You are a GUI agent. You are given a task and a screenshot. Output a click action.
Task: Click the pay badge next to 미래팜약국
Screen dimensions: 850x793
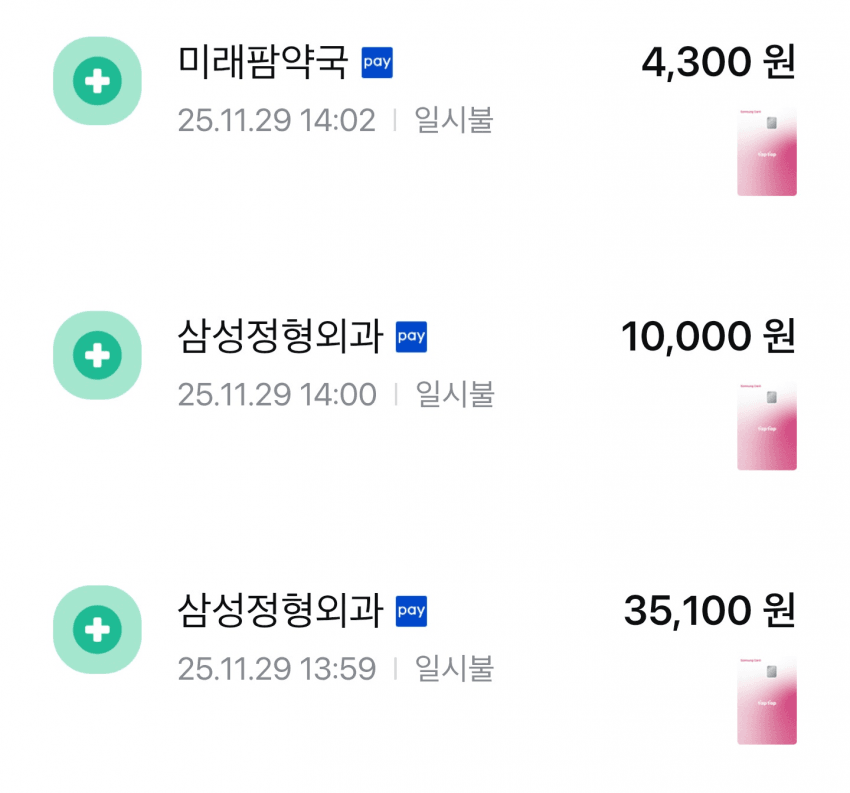tap(377, 62)
